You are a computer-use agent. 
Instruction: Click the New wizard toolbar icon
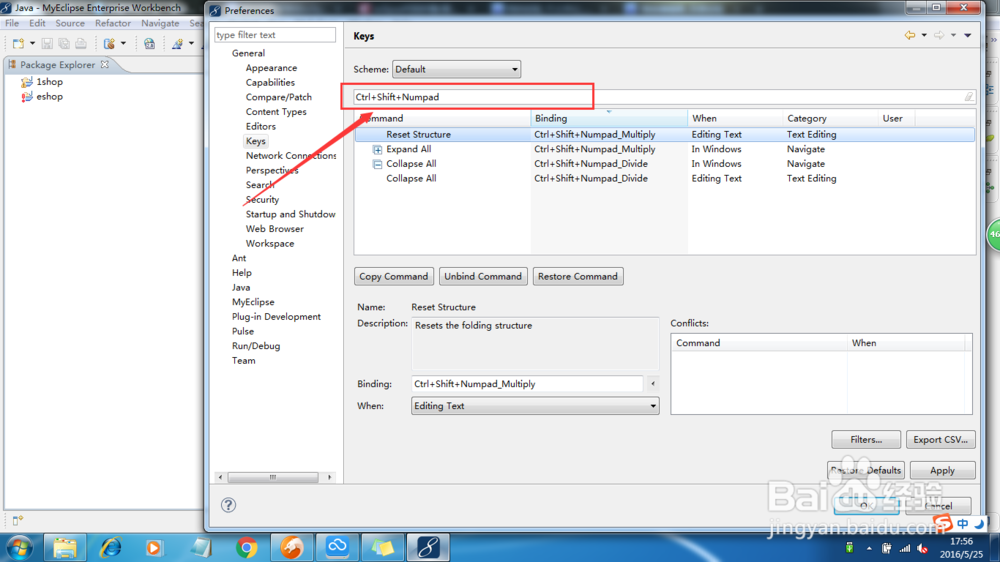point(18,43)
